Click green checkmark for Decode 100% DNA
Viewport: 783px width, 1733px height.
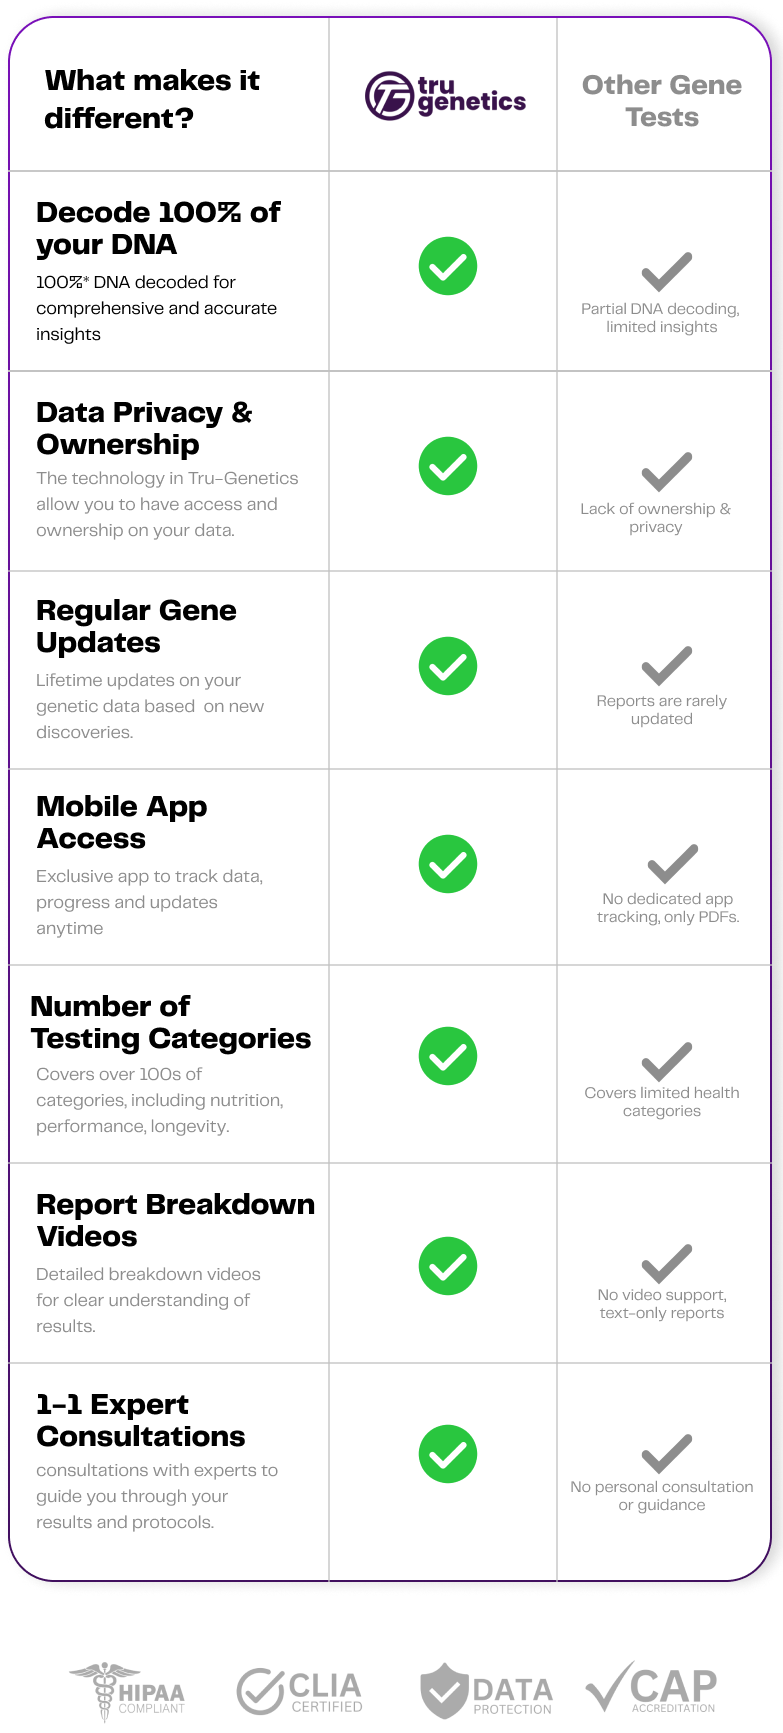click(x=447, y=266)
